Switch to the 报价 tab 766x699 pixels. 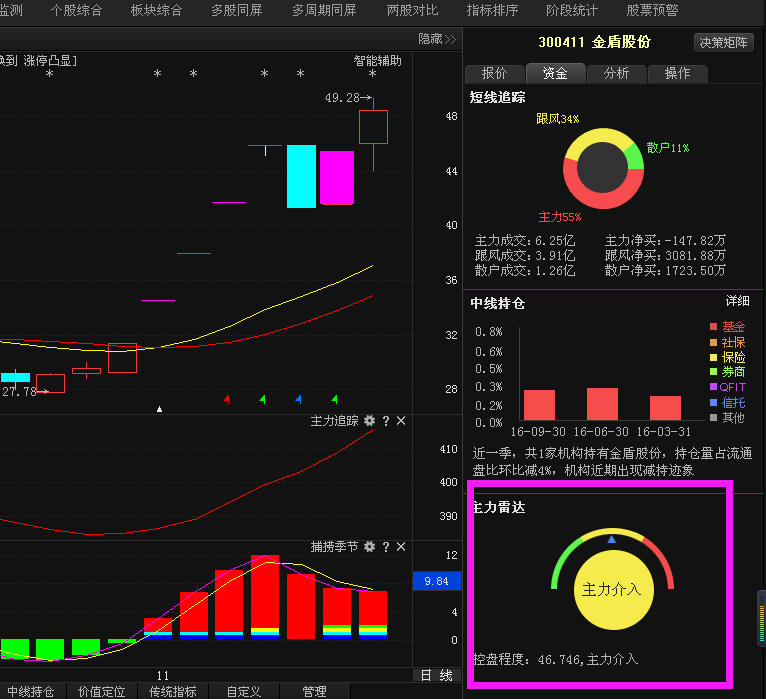pyautogui.click(x=494, y=74)
